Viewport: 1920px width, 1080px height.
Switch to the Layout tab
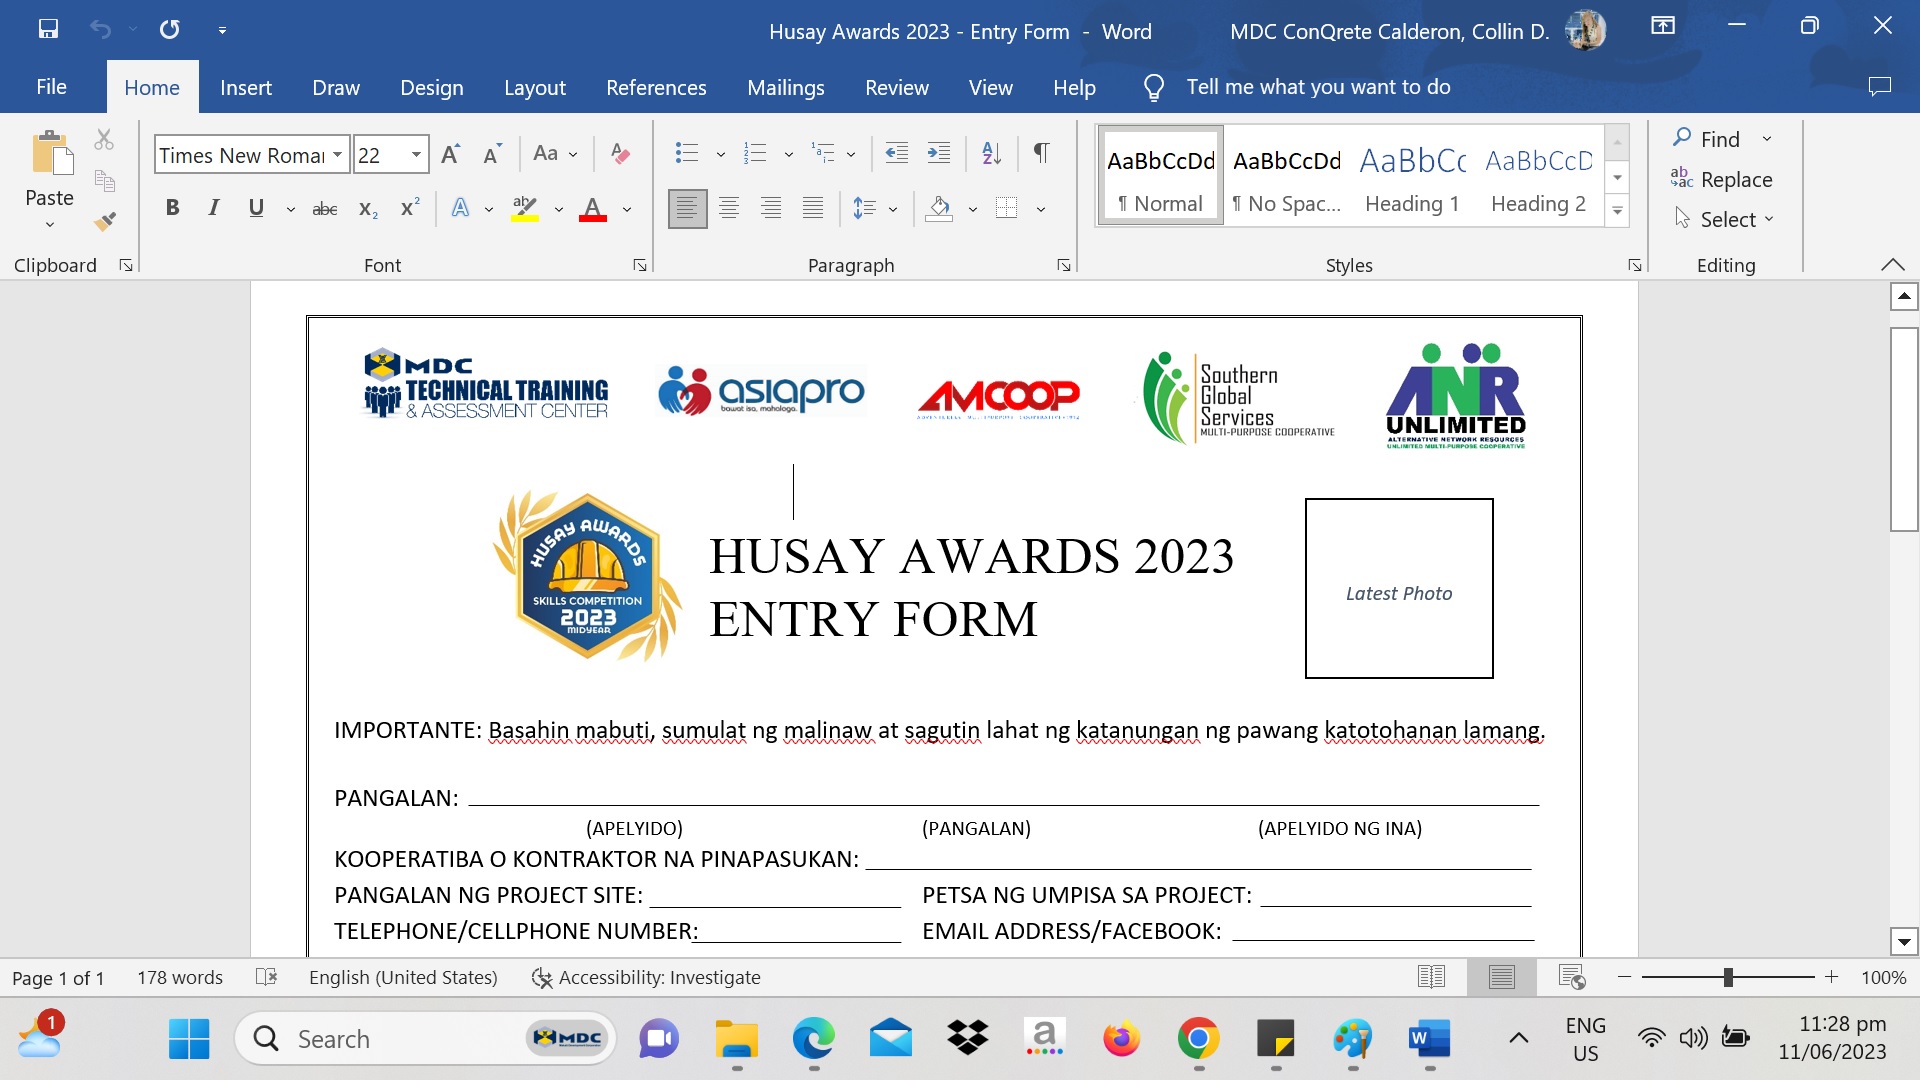(x=534, y=87)
